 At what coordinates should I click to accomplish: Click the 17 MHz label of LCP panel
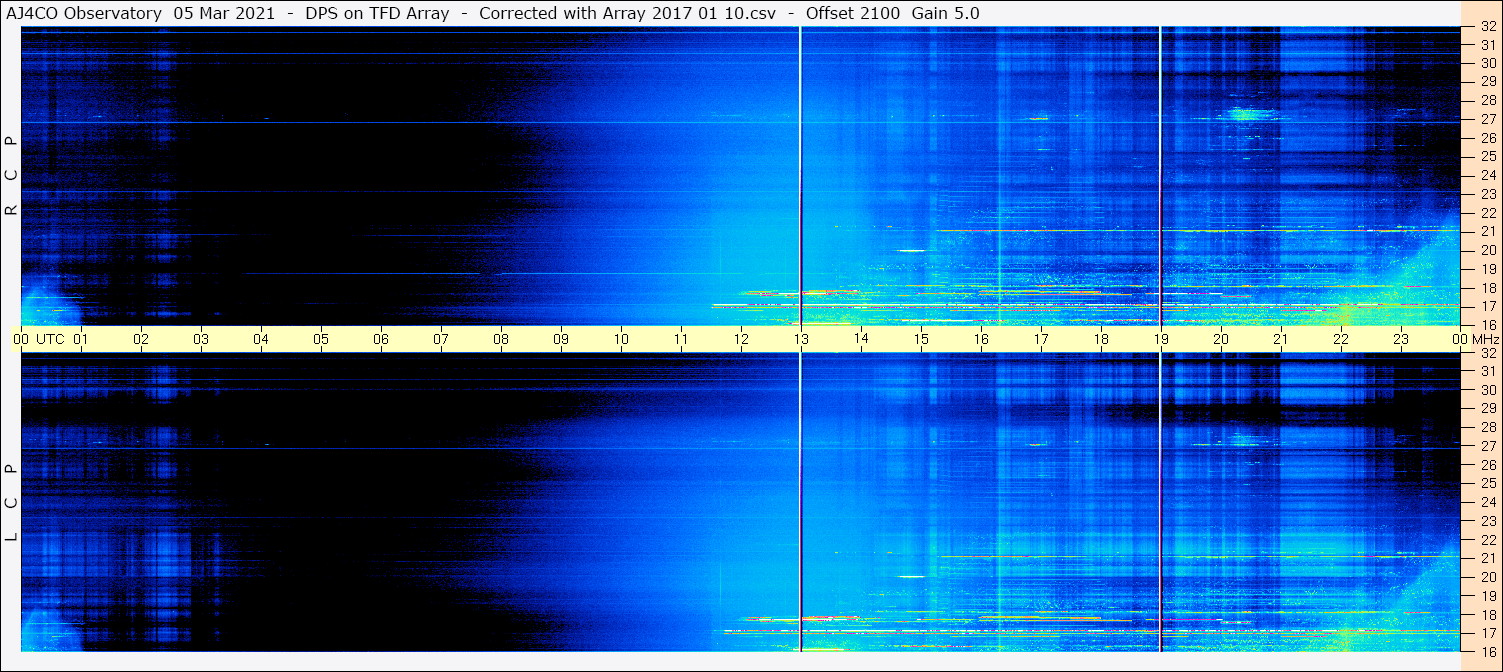click(1487, 633)
